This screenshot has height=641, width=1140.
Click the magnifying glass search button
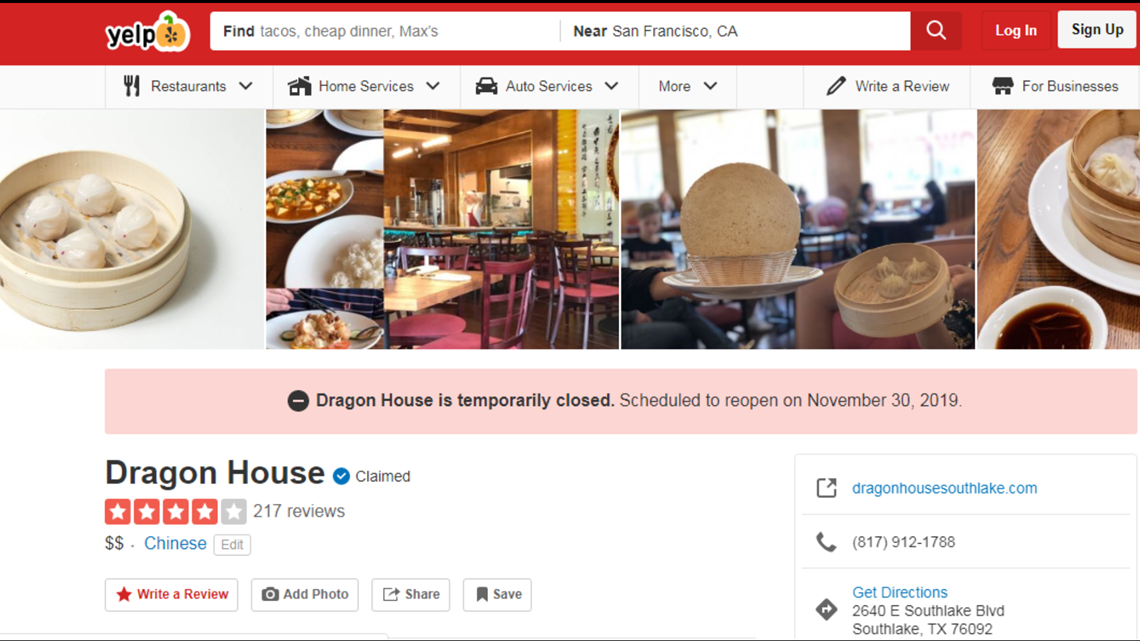[936, 31]
